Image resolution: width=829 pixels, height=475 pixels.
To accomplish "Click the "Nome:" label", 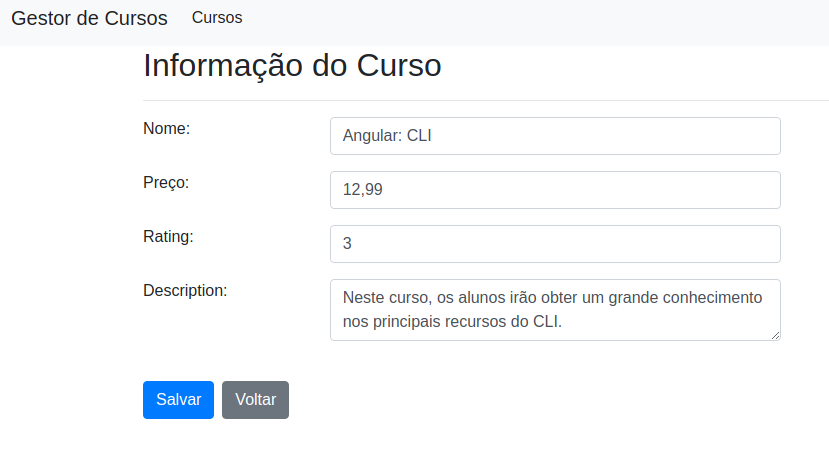I will click(x=167, y=129).
